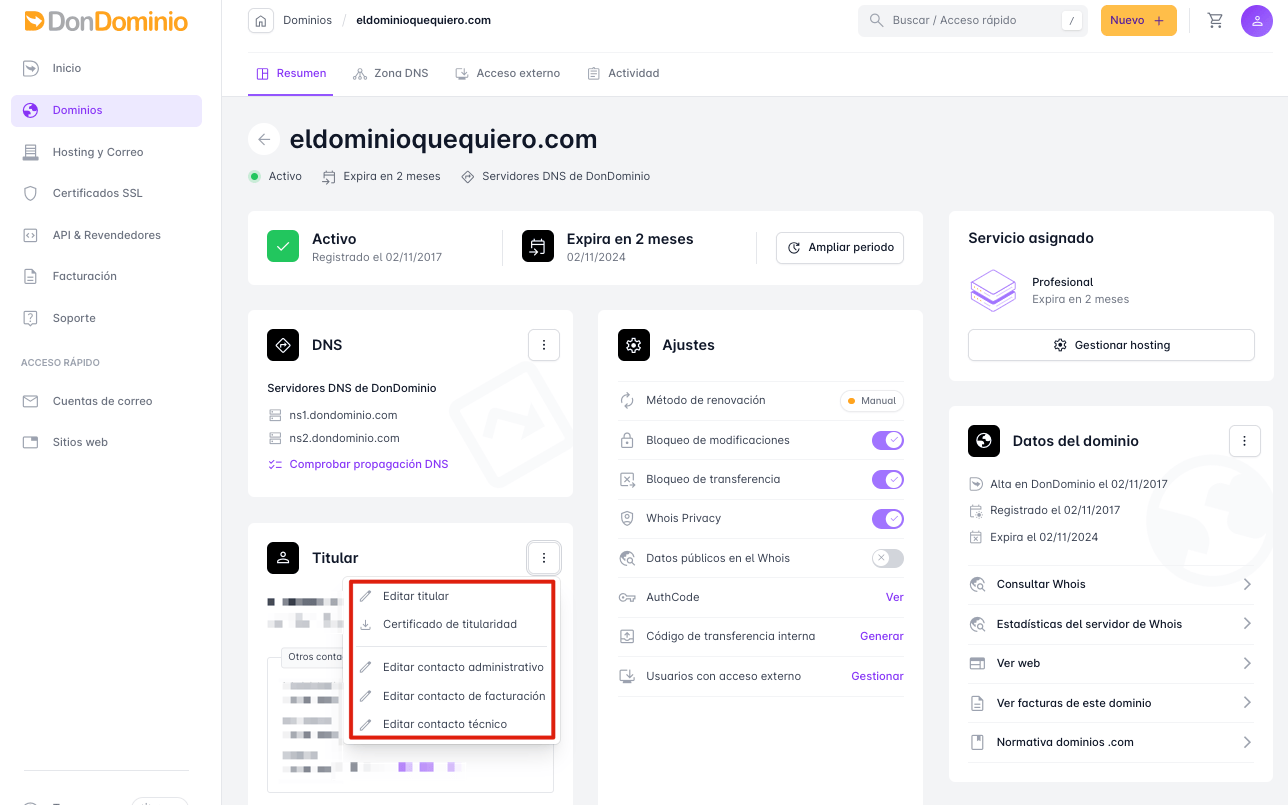Viewport: 1288px width, 805px height.
Task: Toggle Bloqueo de transferencia switch
Action: tap(888, 479)
